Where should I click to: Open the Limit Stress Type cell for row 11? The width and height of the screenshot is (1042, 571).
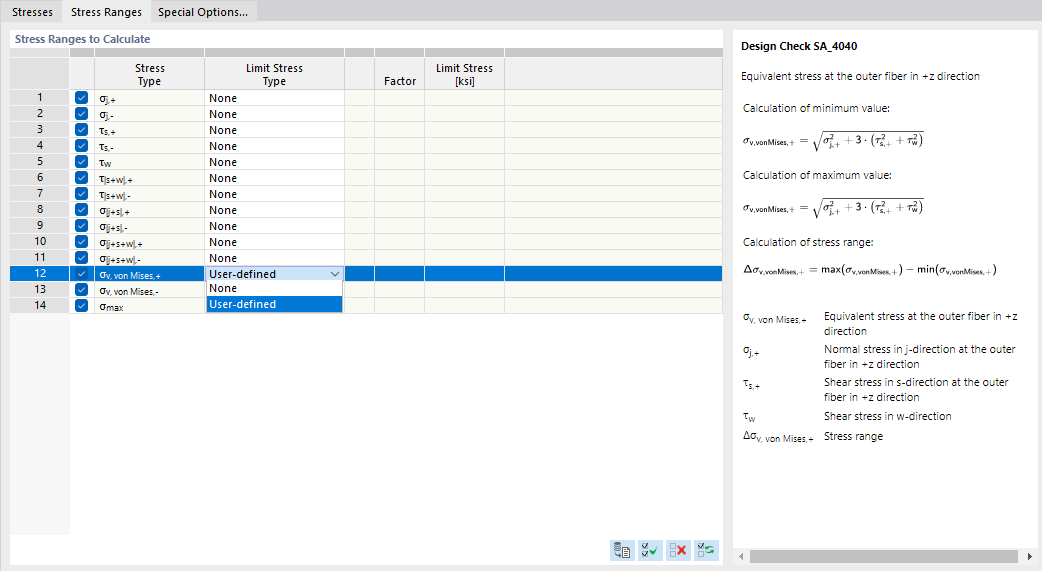[274, 257]
